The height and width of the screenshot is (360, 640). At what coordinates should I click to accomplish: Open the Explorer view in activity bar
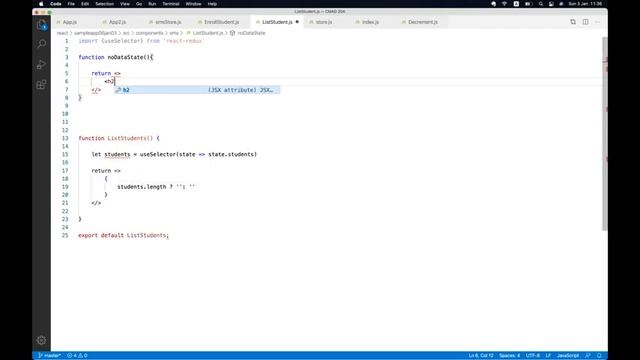click(x=41, y=25)
